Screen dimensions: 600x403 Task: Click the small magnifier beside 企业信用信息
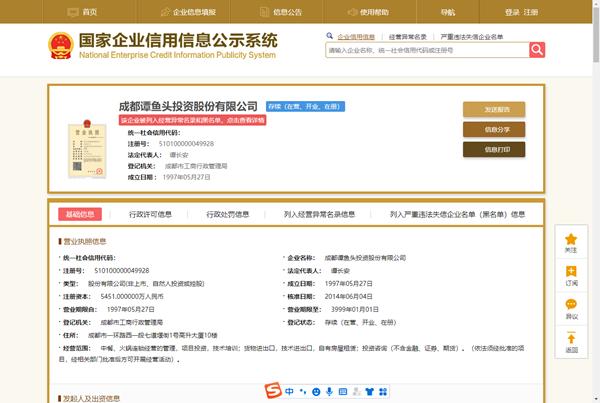tap(329, 36)
